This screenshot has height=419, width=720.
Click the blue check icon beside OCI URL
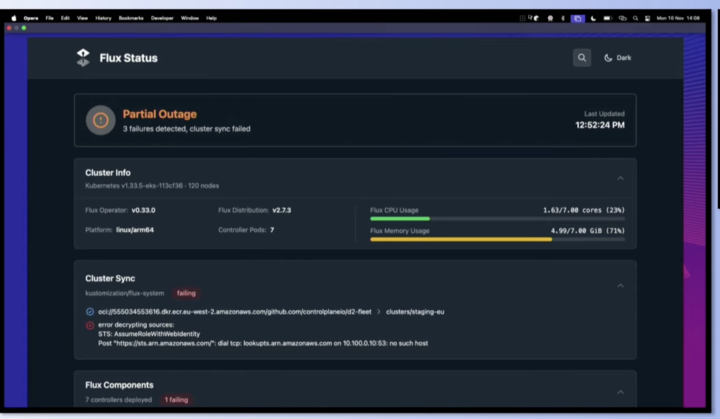(x=90, y=312)
